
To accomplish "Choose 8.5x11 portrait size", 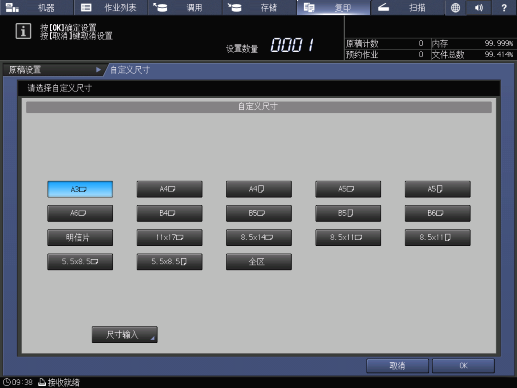I will point(438,237).
